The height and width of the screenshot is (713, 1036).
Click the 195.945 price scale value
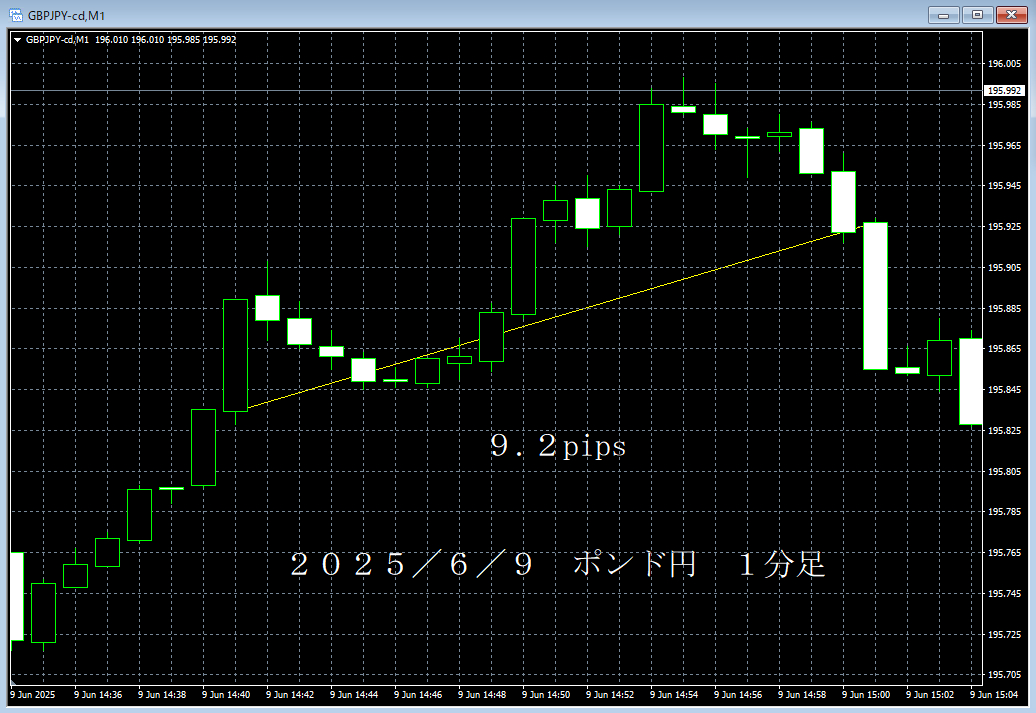click(x=1004, y=186)
